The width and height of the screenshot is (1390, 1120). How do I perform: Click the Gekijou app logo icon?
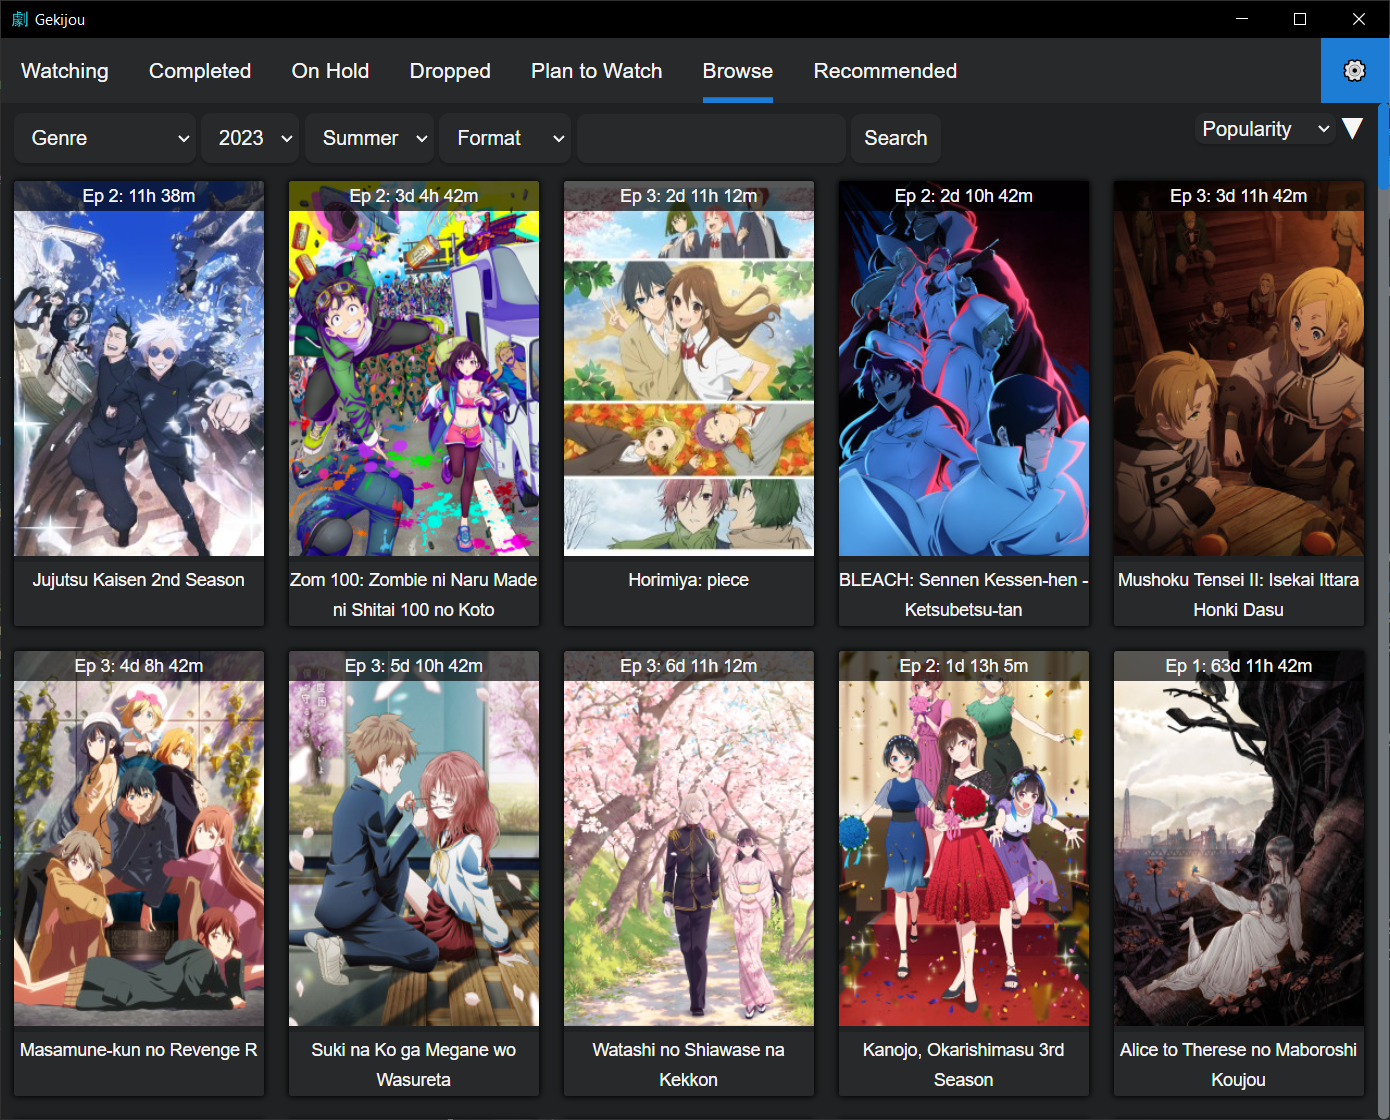pos(19,19)
